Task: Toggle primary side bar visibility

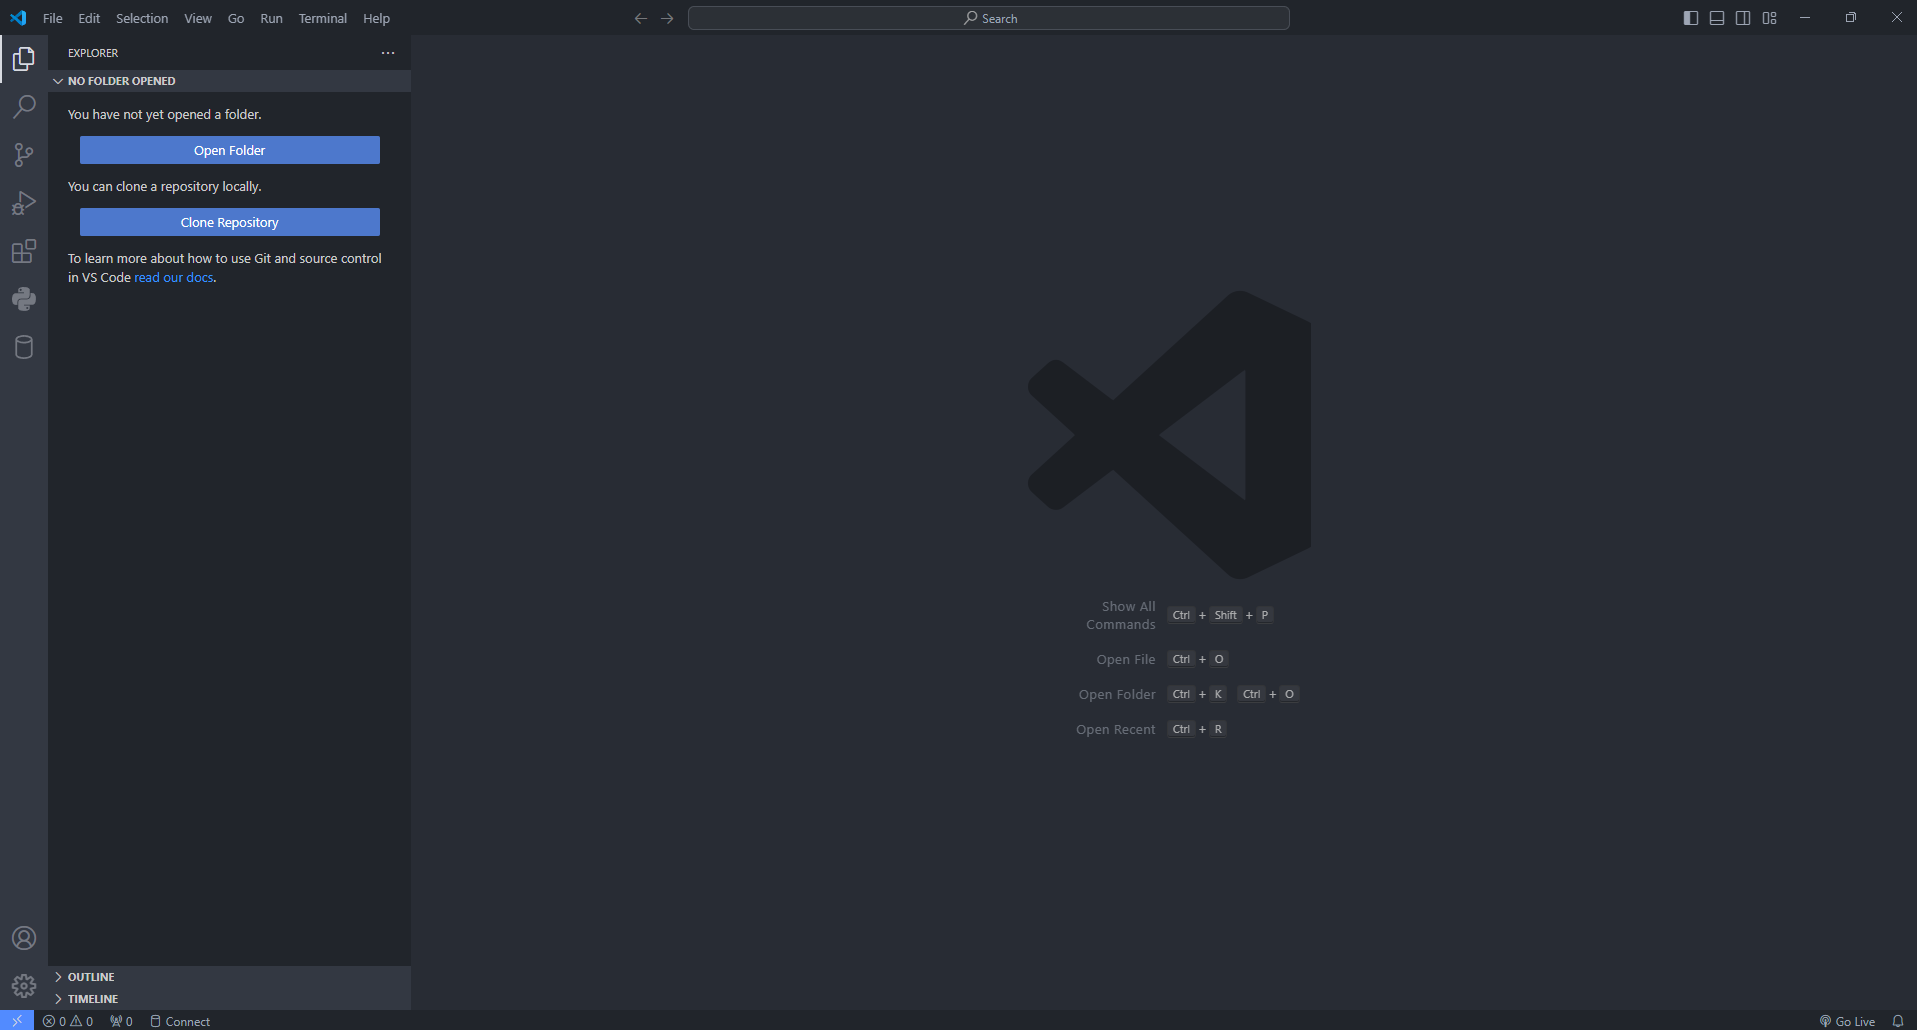Action: tap(1691, 18)
